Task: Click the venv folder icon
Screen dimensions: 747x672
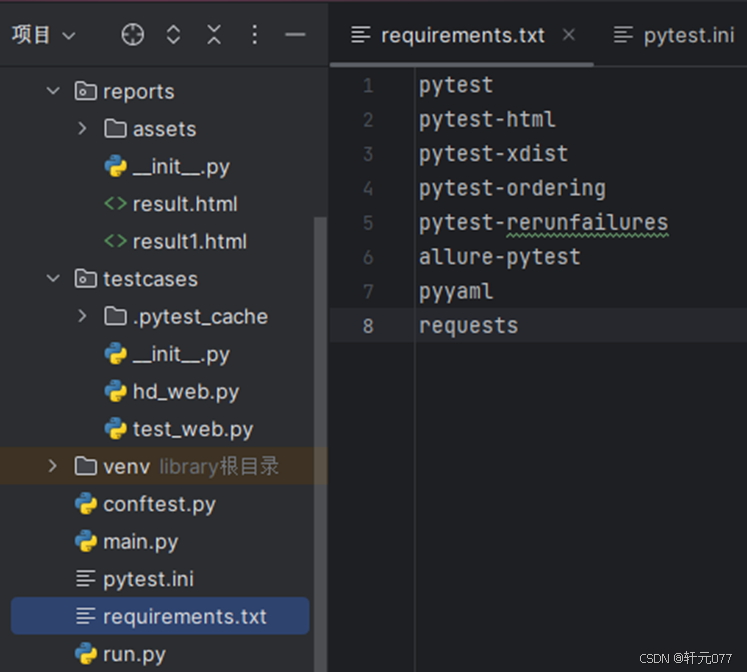Action: (x=86, y=466)
